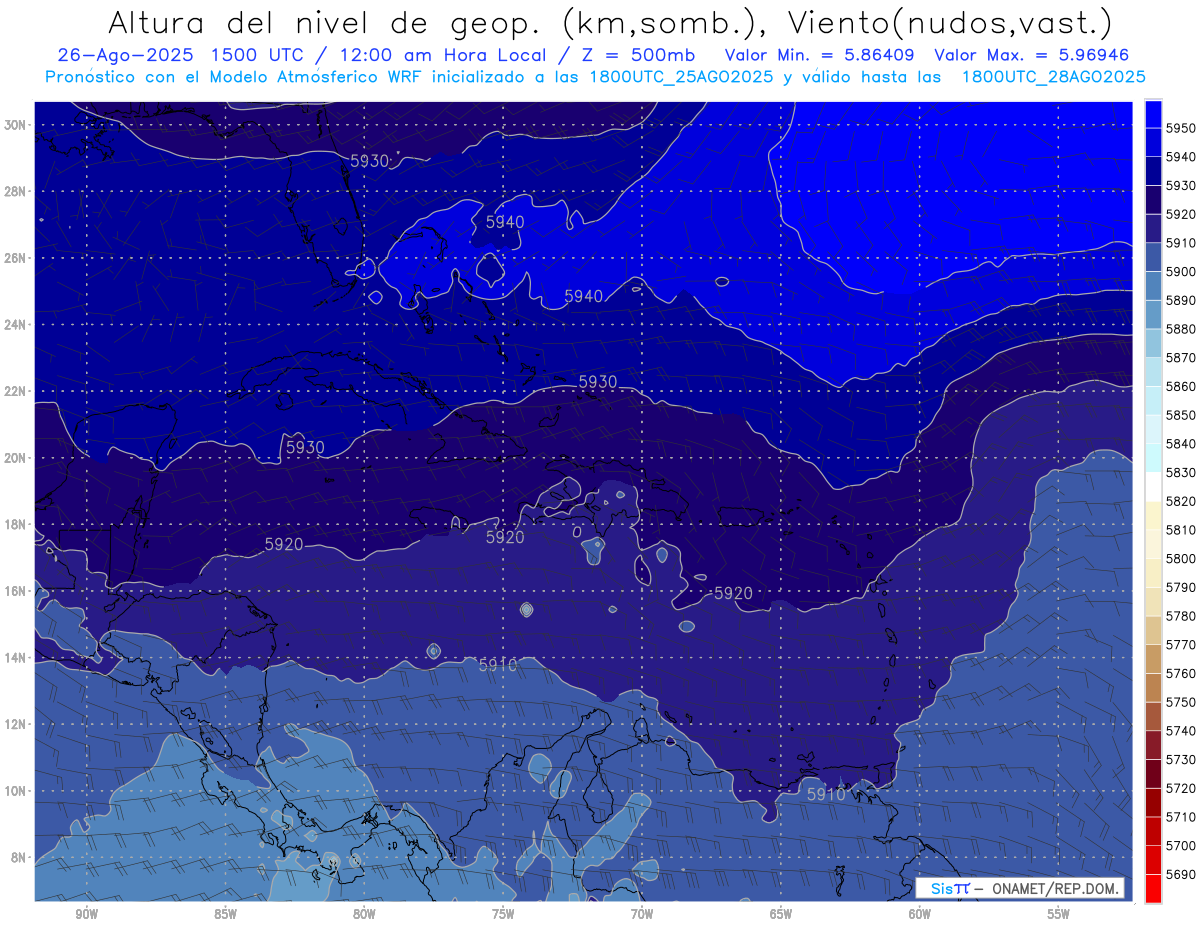Click the 85W longitude axis label
The width and height of the screenshot is (1200, 927).
point(225,914)
